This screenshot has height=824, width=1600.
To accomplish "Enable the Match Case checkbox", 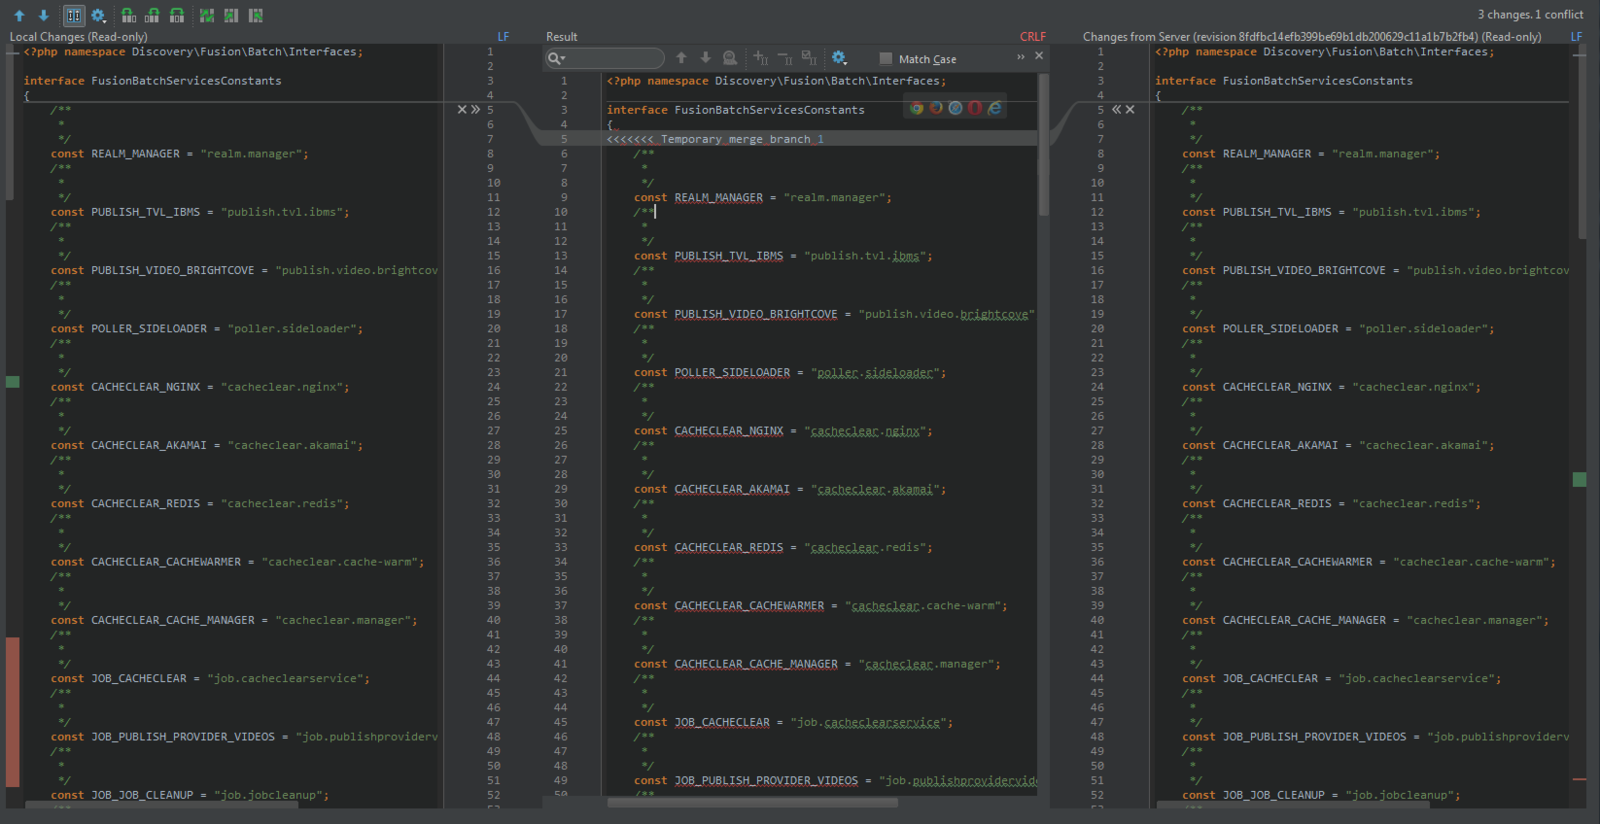I will tap(885, 59).
